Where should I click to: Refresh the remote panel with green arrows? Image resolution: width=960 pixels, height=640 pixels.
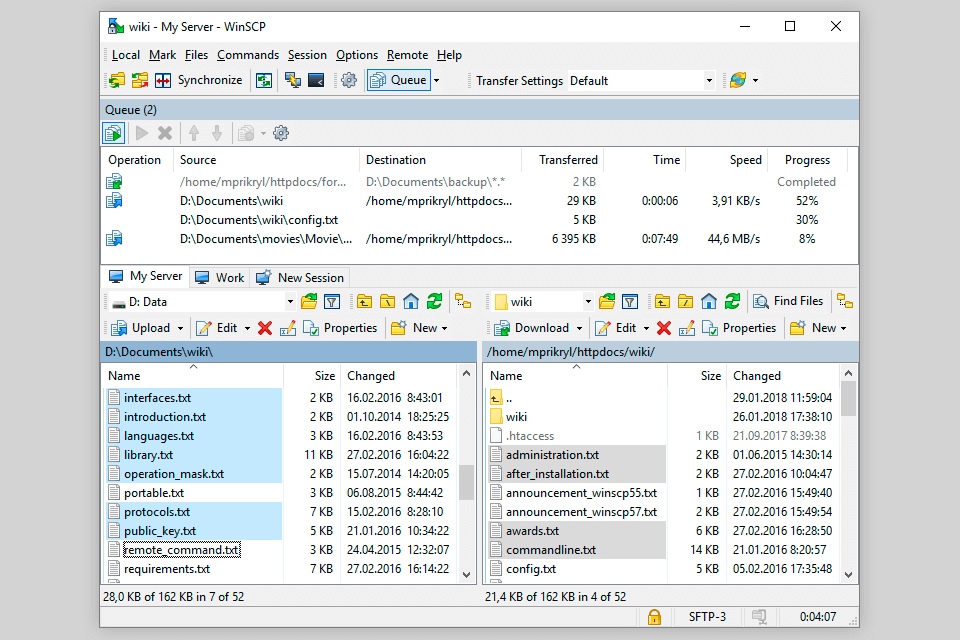pyautogui.click(x=732, y=301)
